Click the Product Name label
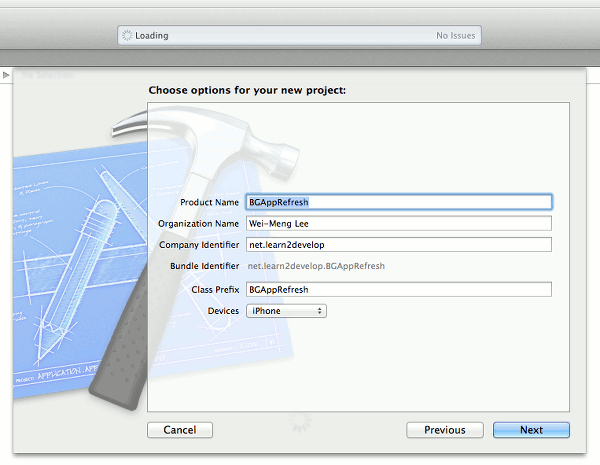The image size is (600, 465). click(x=209, y=202)
